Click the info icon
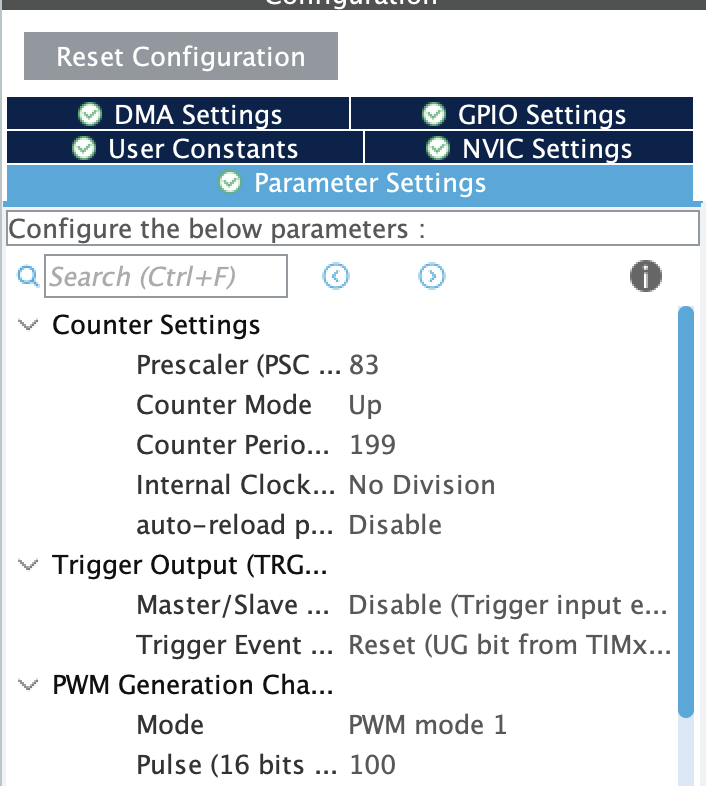This screenshot has height=786, width=706. [646, 277]
